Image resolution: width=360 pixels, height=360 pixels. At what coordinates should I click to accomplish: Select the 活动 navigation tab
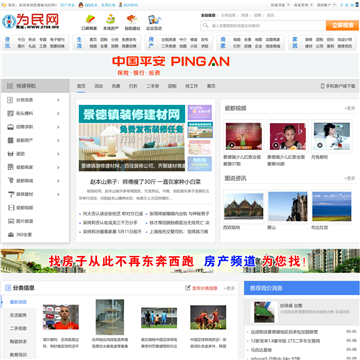point(98,86)
